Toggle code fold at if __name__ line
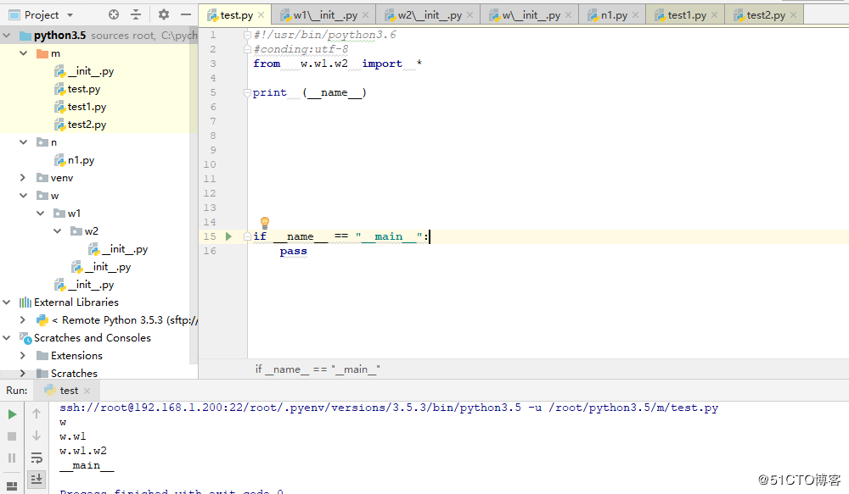This screenshot has height=494, width=849. (247, 236)
